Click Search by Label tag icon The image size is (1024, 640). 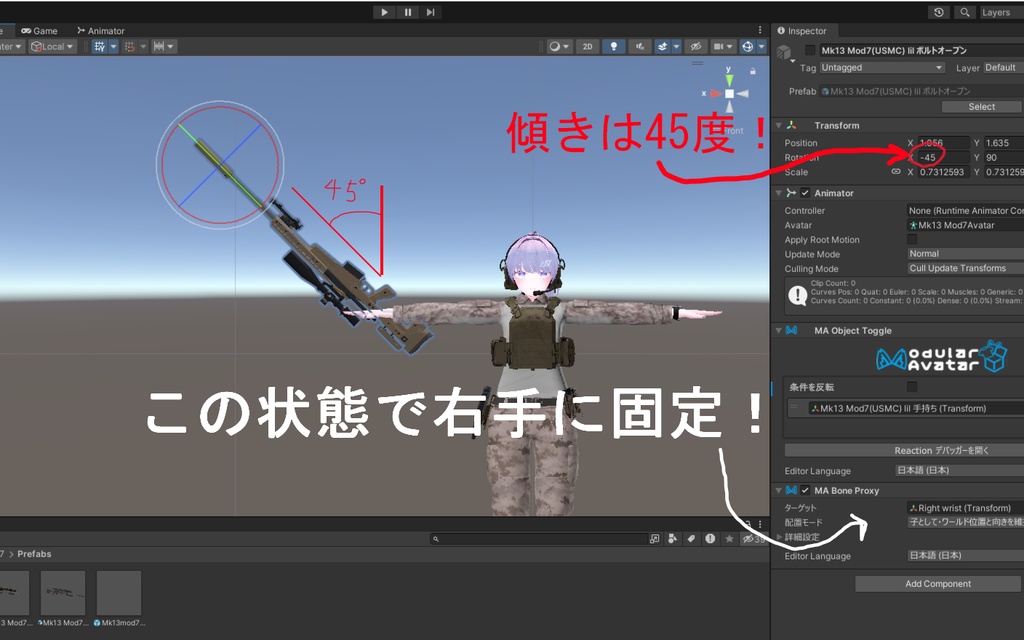[691, 539]
